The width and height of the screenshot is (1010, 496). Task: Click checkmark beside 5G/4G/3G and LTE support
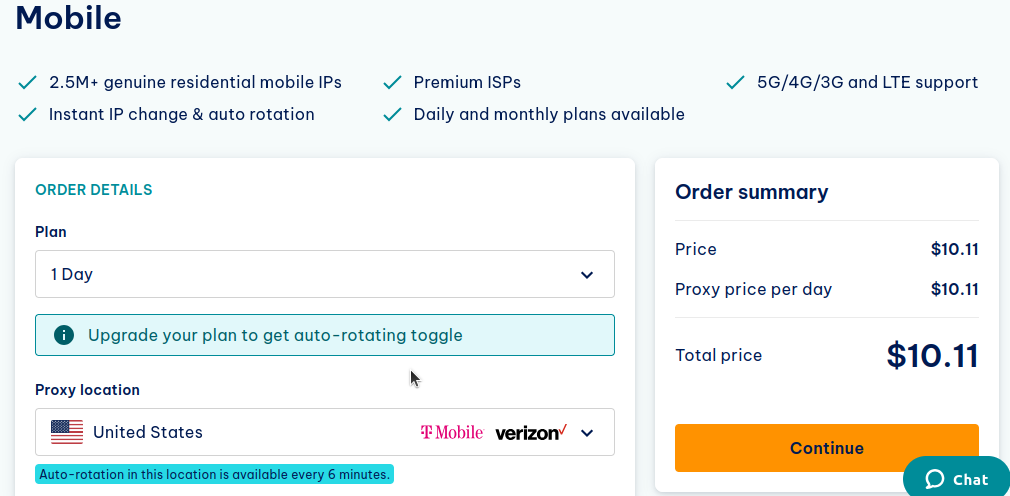coord(736,82)
